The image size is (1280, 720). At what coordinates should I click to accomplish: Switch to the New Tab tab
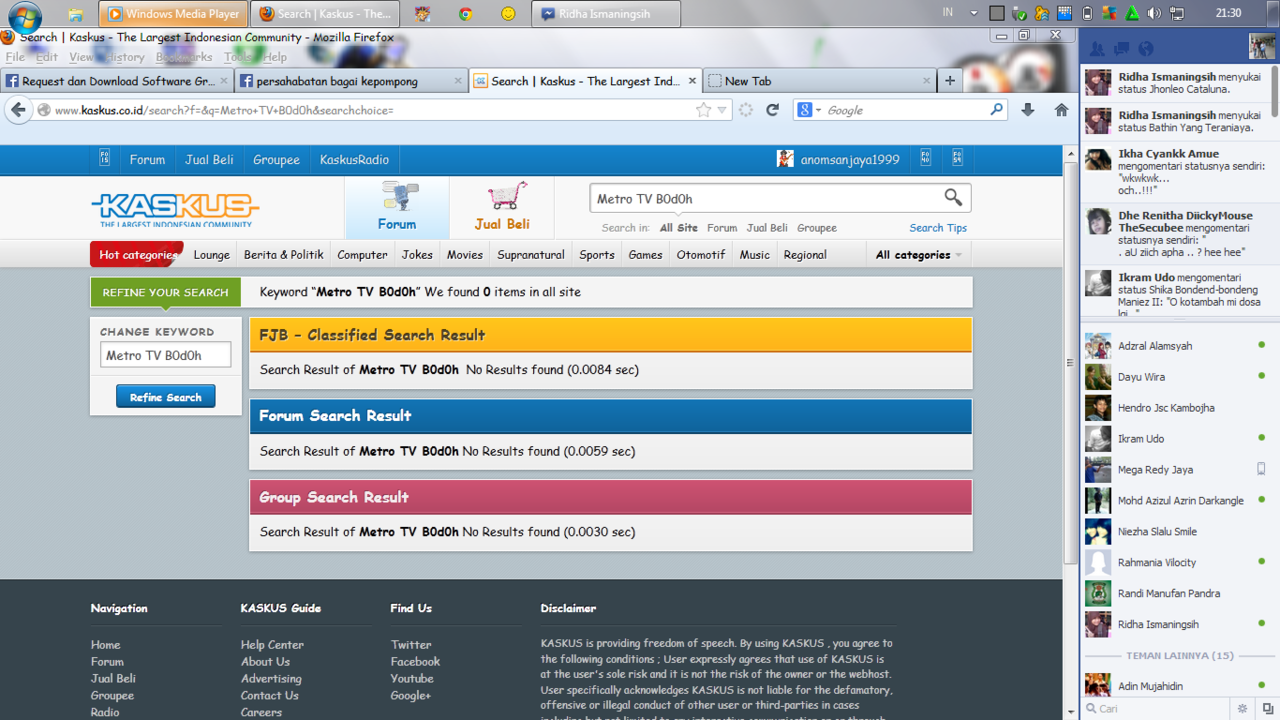(x=818, y=81)
